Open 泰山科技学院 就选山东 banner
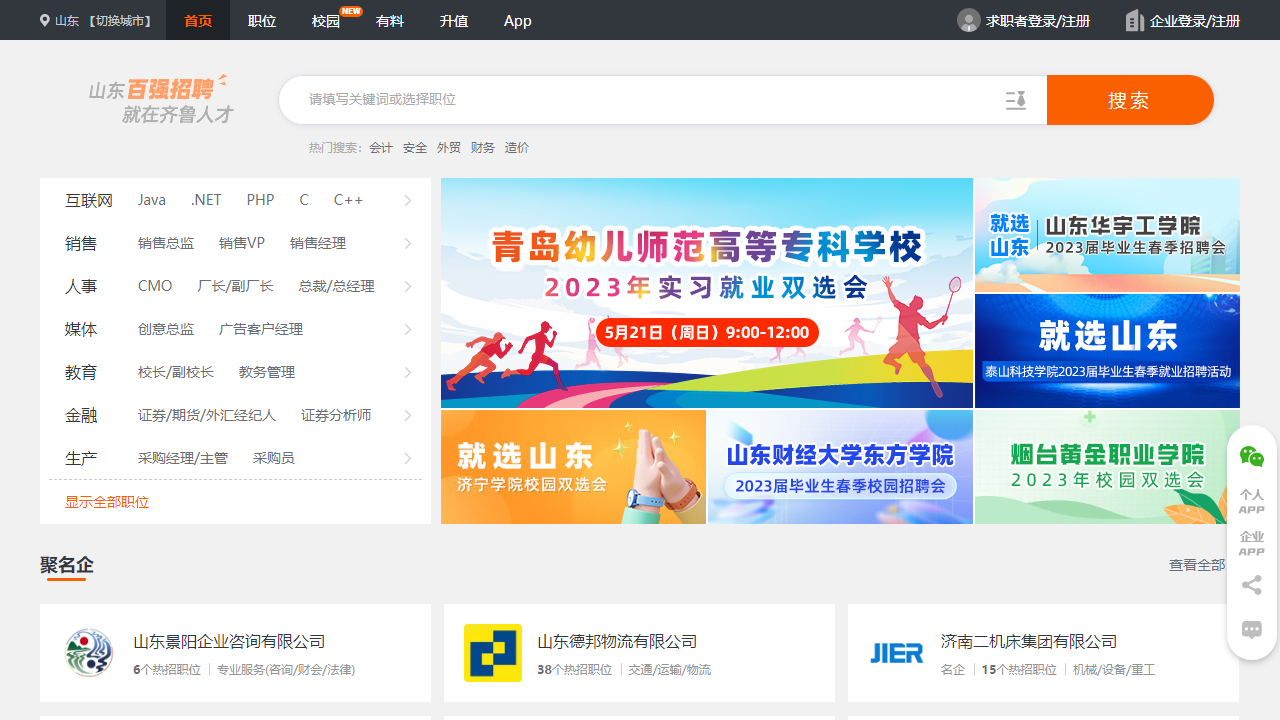This screenshot has width=1280, height=720. [1107, 351]
